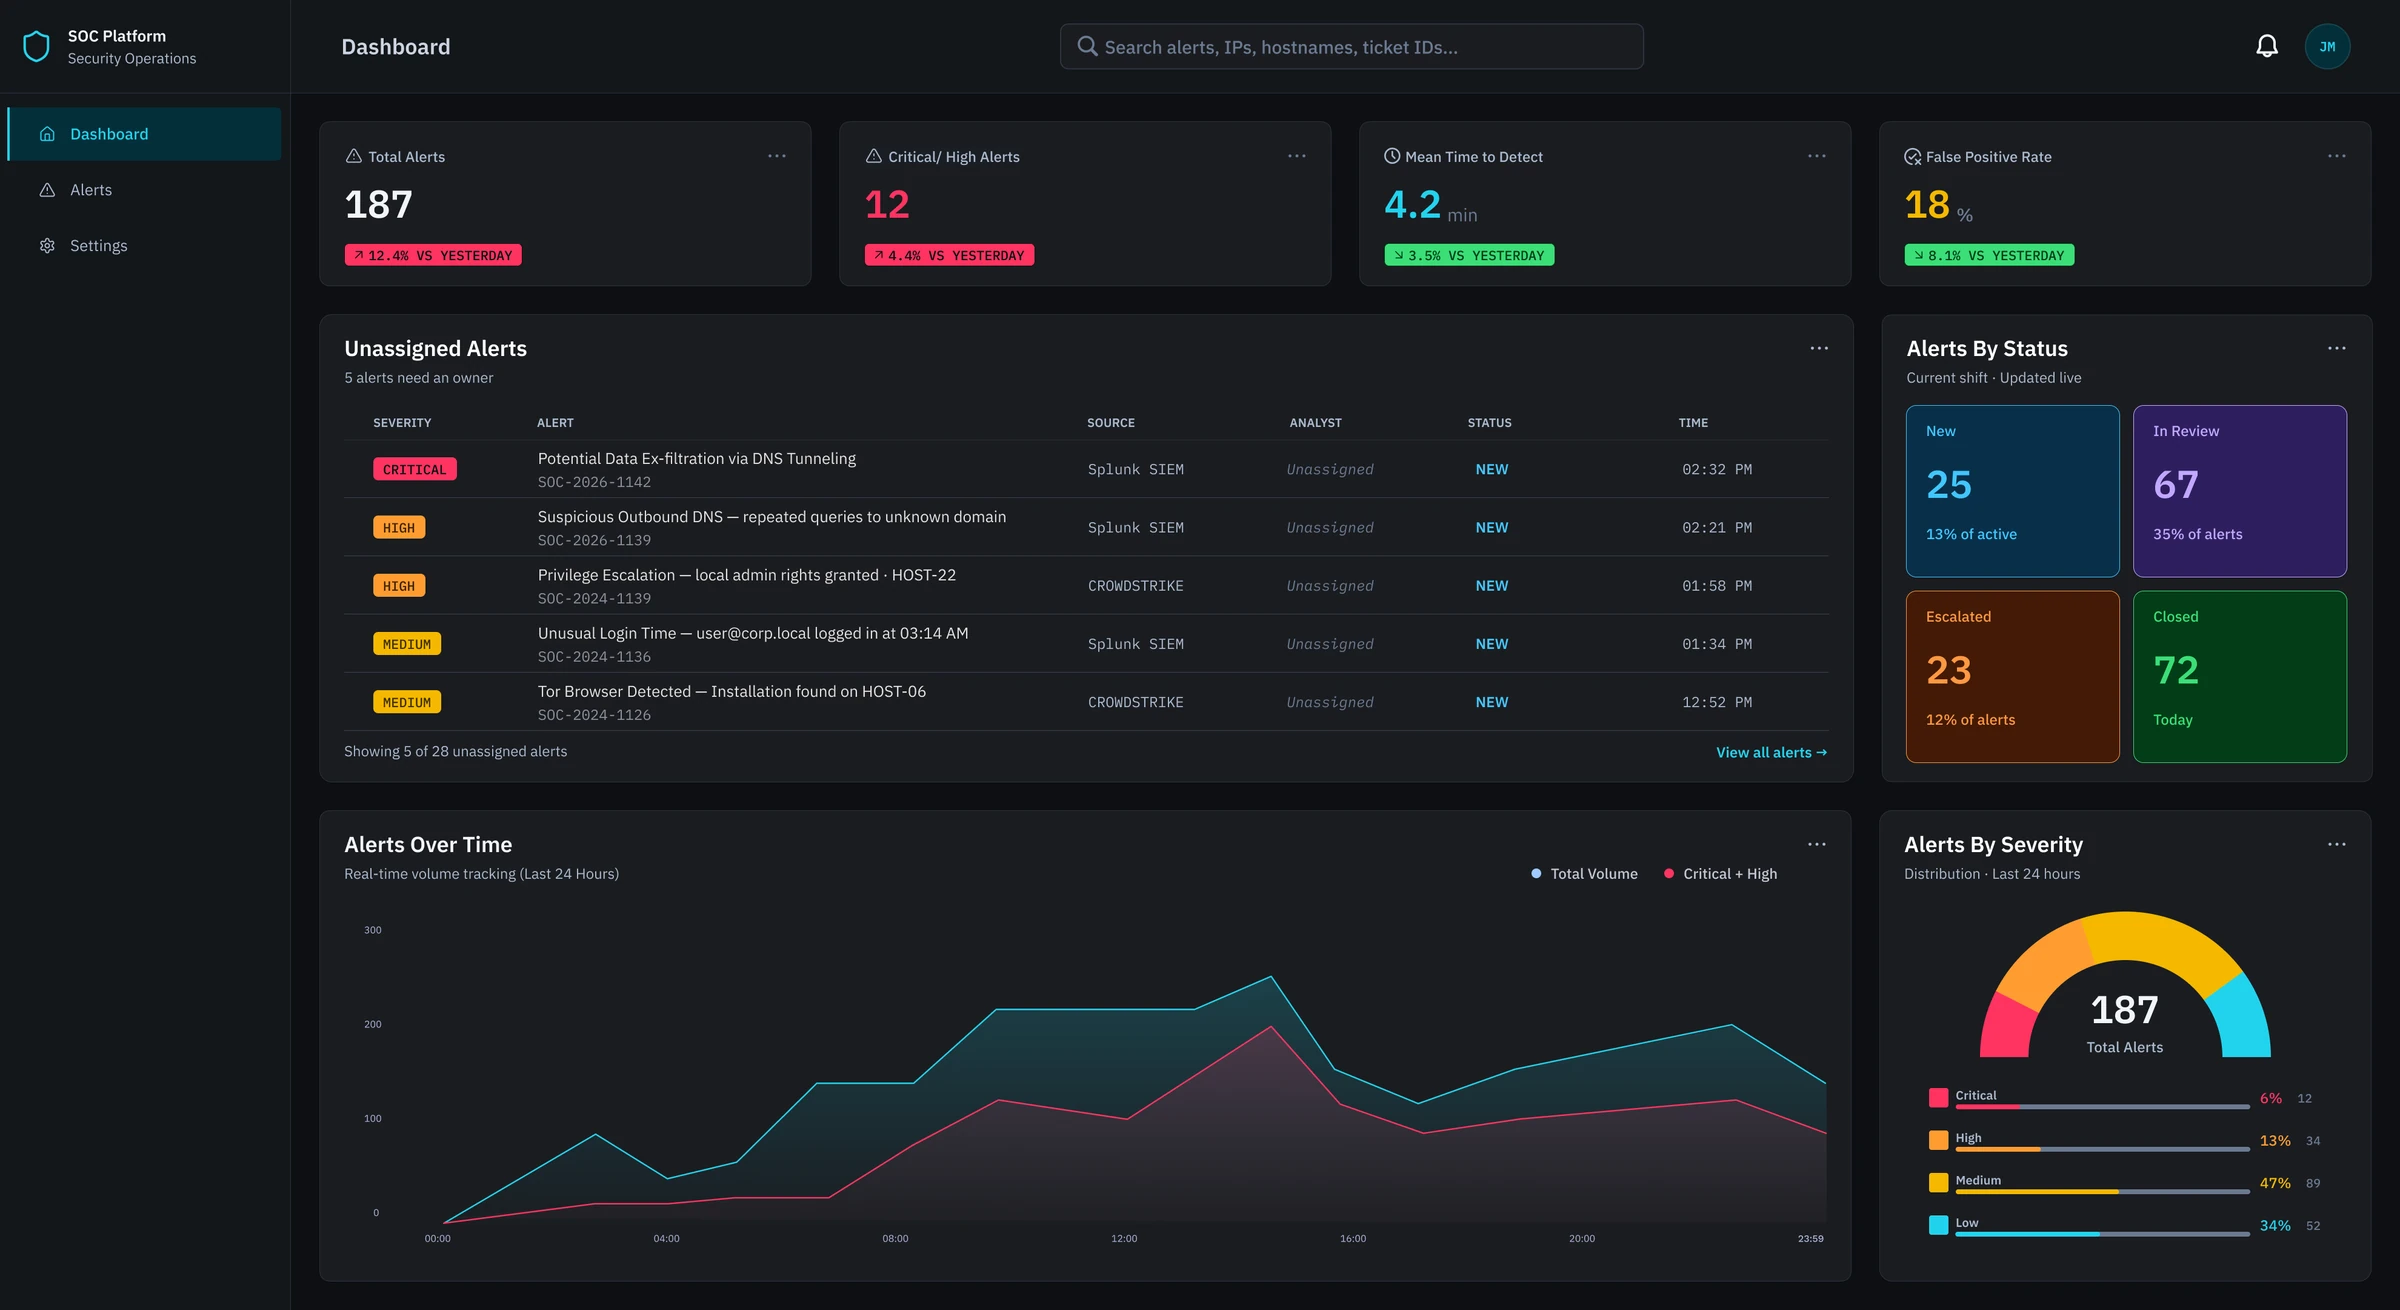This screenshot has height=1310, width=2400.
Task: Click the search magnifier icon
Action: (x=1087, y=46)
